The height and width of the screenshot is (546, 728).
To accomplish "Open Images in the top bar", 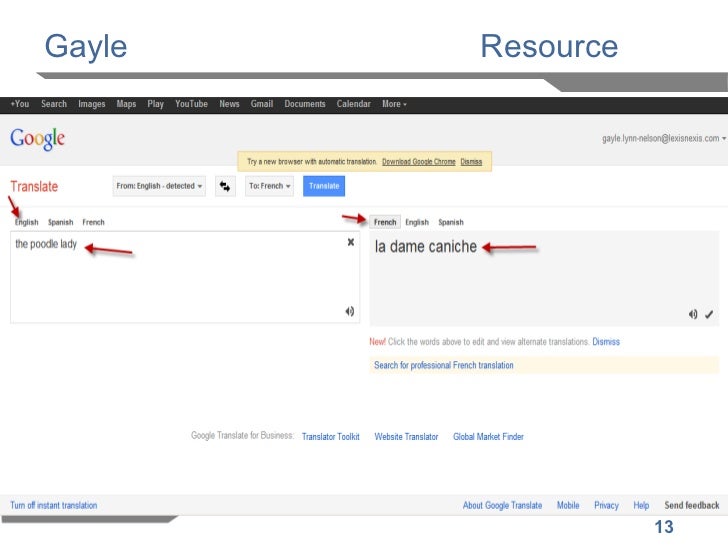I will pos(91,104).
